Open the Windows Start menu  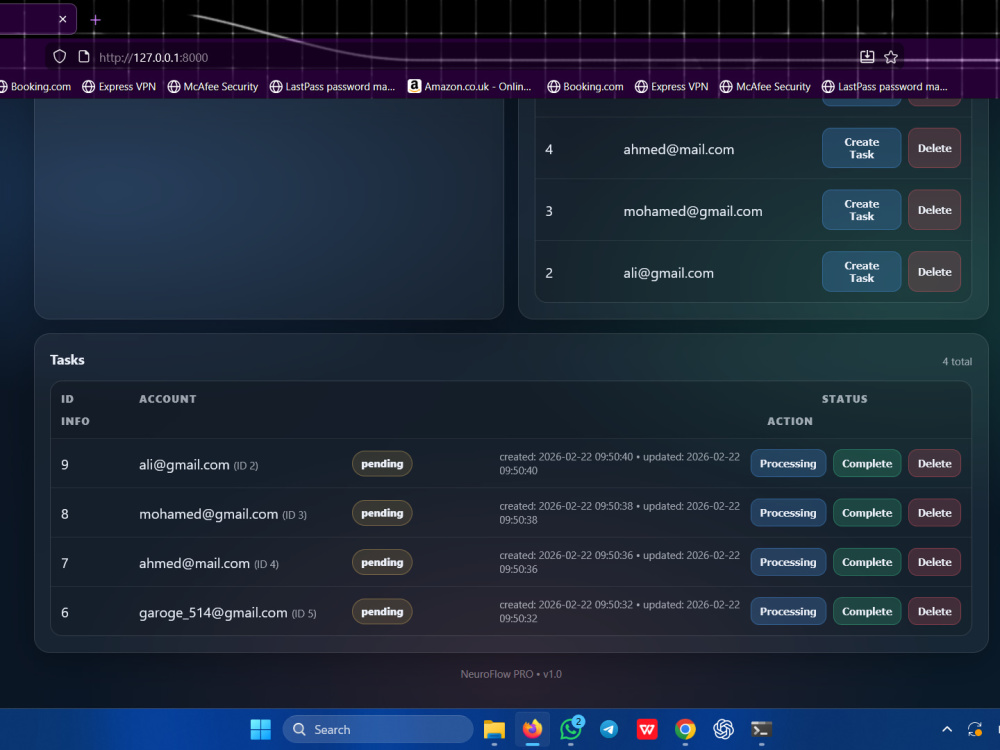coord(260,729)
